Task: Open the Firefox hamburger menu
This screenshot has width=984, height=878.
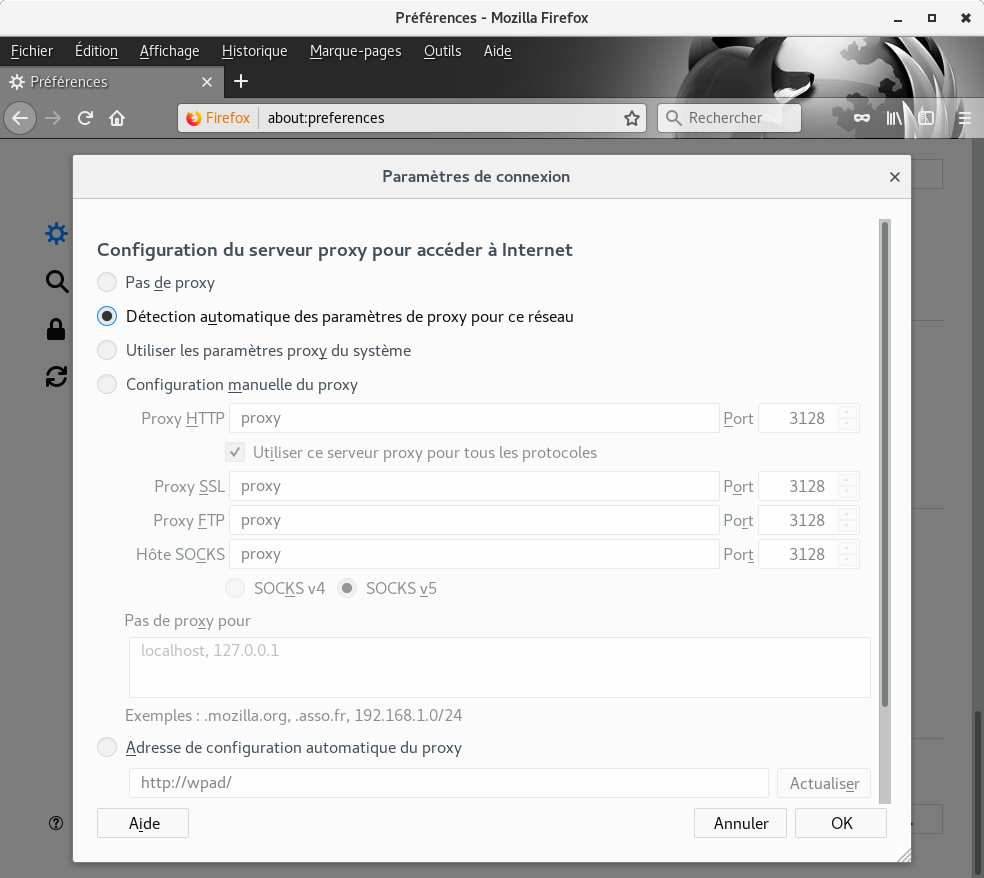Action: click(x=963, y=117)
